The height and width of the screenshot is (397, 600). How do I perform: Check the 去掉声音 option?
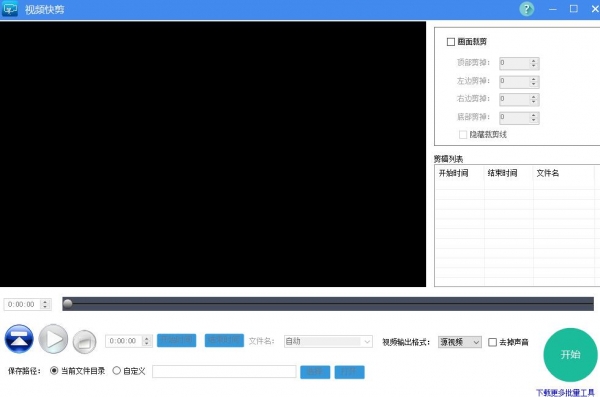492,342
